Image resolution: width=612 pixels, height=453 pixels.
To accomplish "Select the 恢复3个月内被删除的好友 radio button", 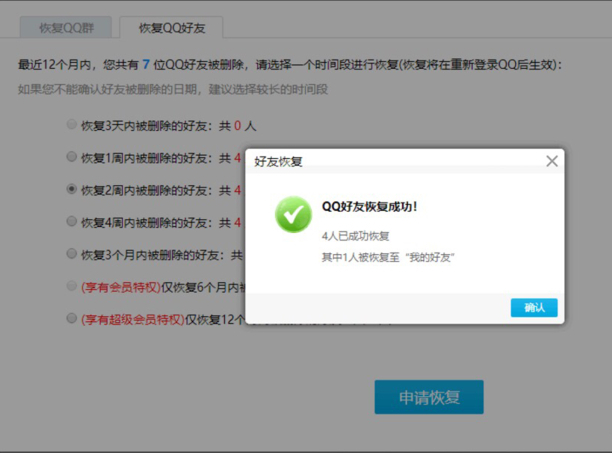I will [71, 254].
